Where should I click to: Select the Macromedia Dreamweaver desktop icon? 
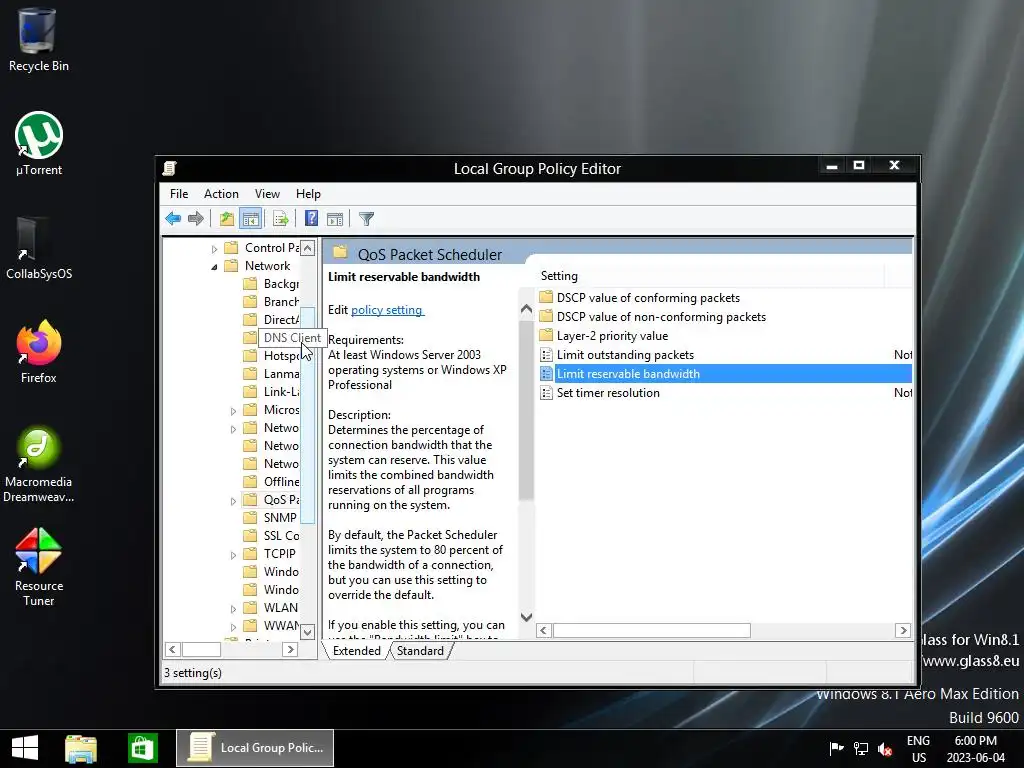(39, 464)
